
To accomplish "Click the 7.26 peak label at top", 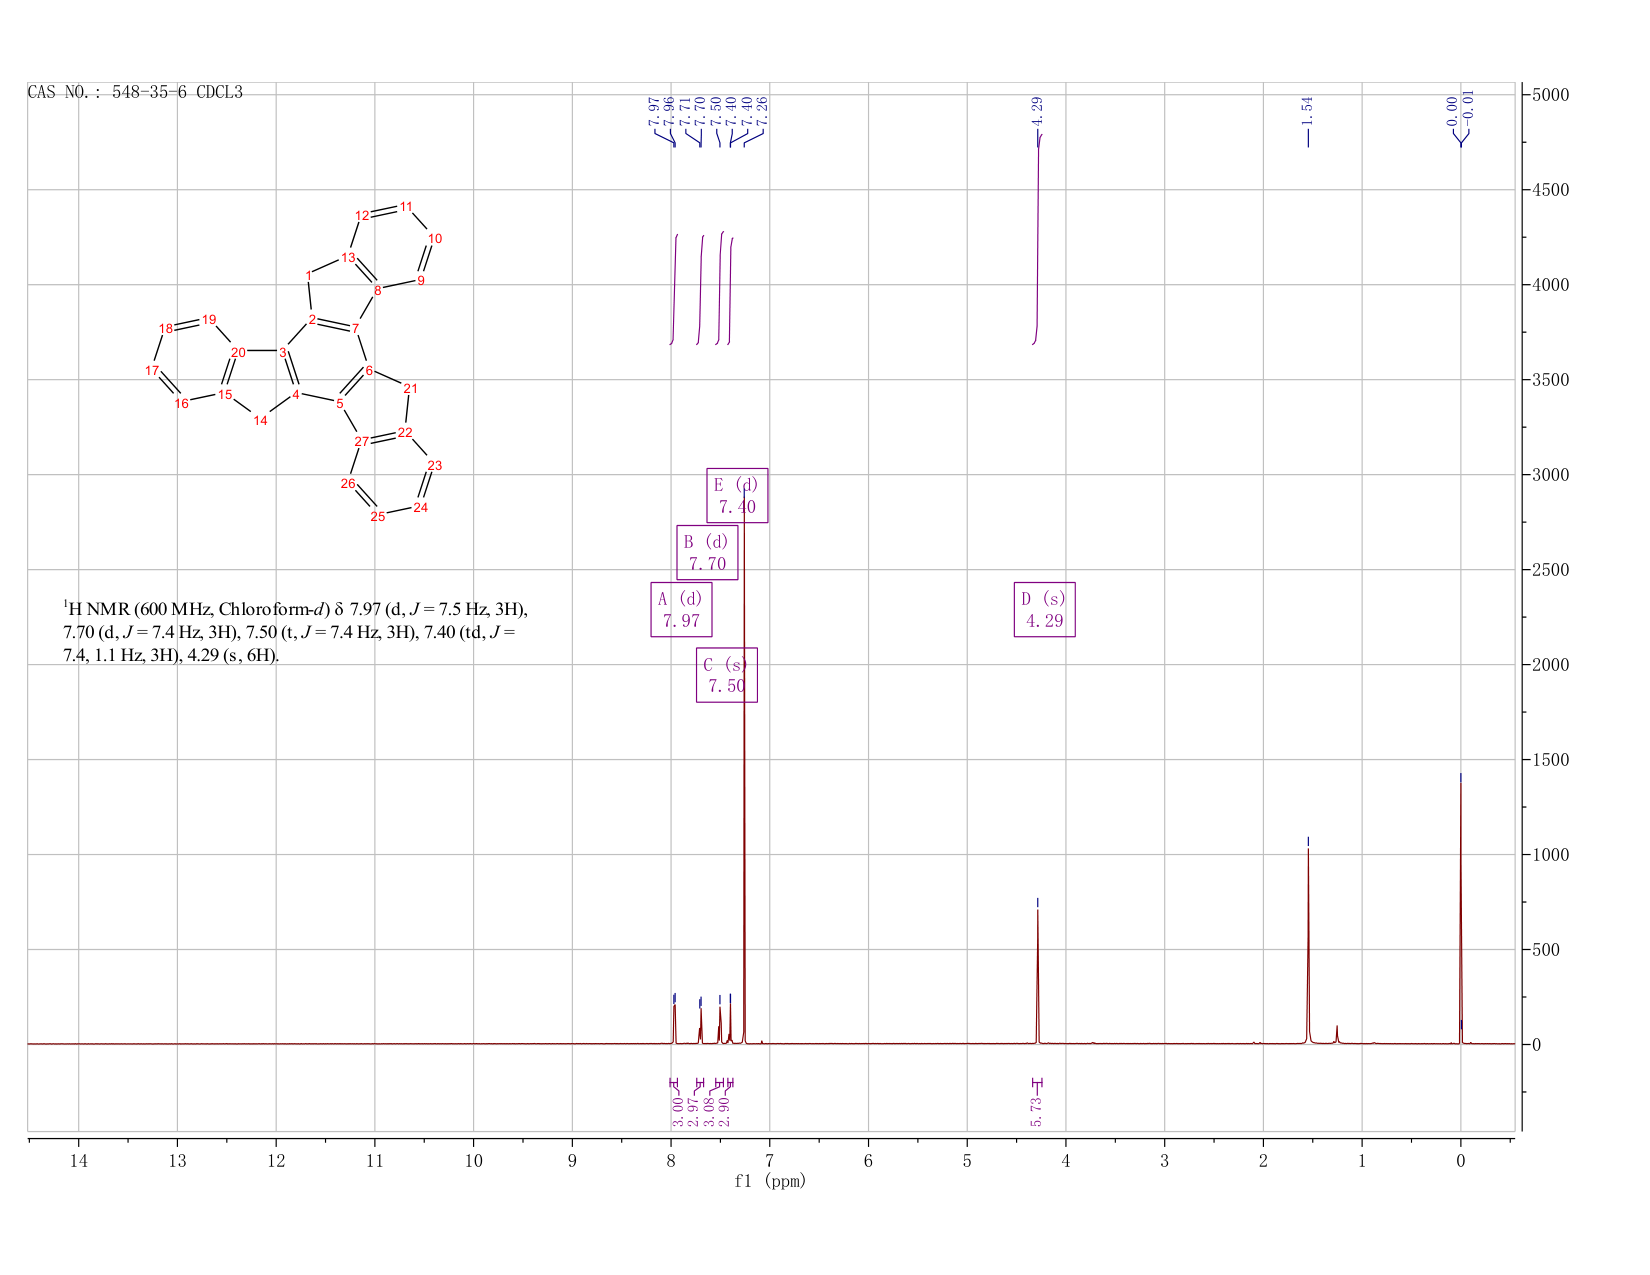I will [x=762, y=110].
